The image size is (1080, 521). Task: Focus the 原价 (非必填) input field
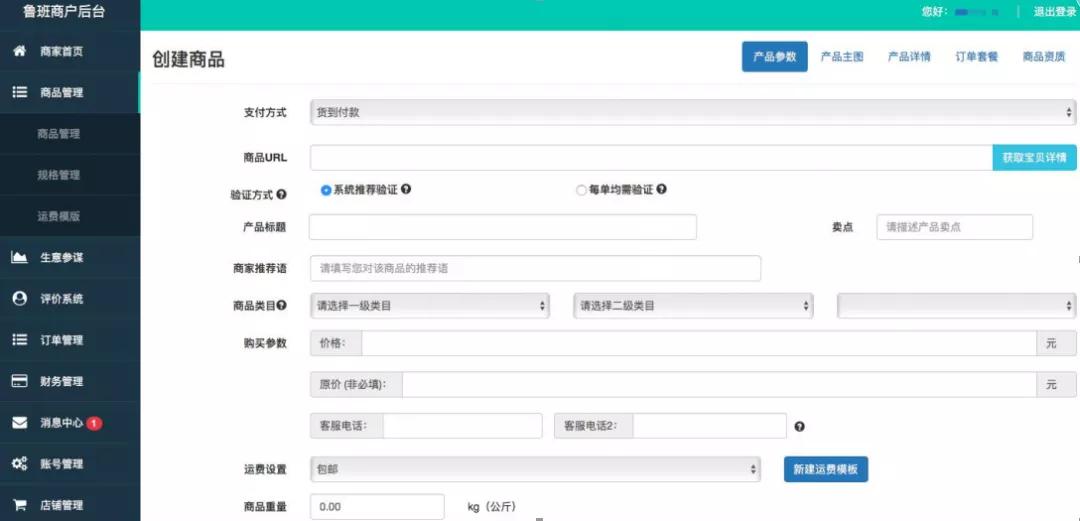(719, 385)
